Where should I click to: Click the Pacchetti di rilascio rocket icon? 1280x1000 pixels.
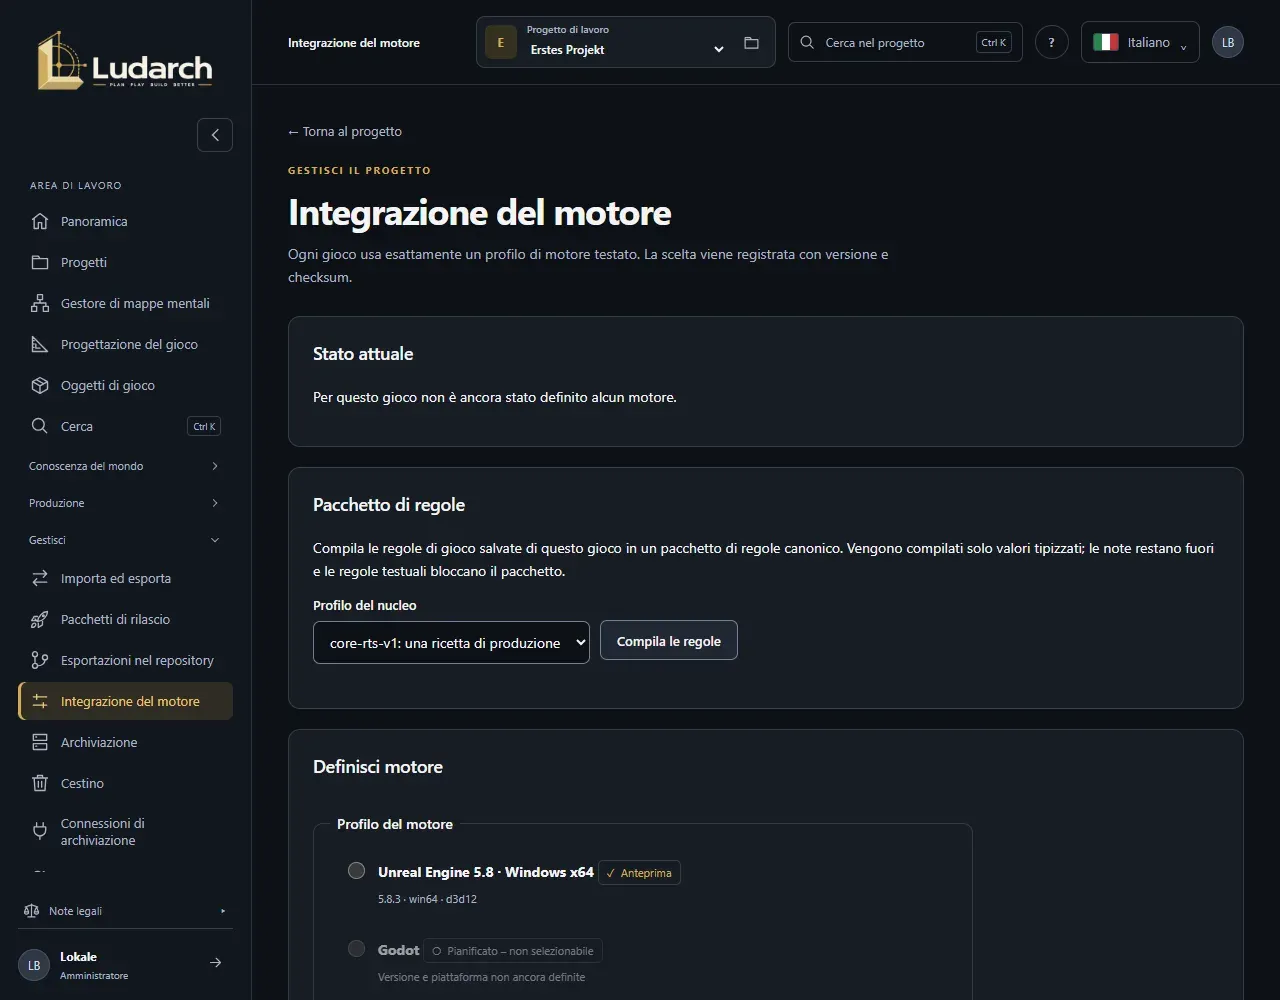40,619
